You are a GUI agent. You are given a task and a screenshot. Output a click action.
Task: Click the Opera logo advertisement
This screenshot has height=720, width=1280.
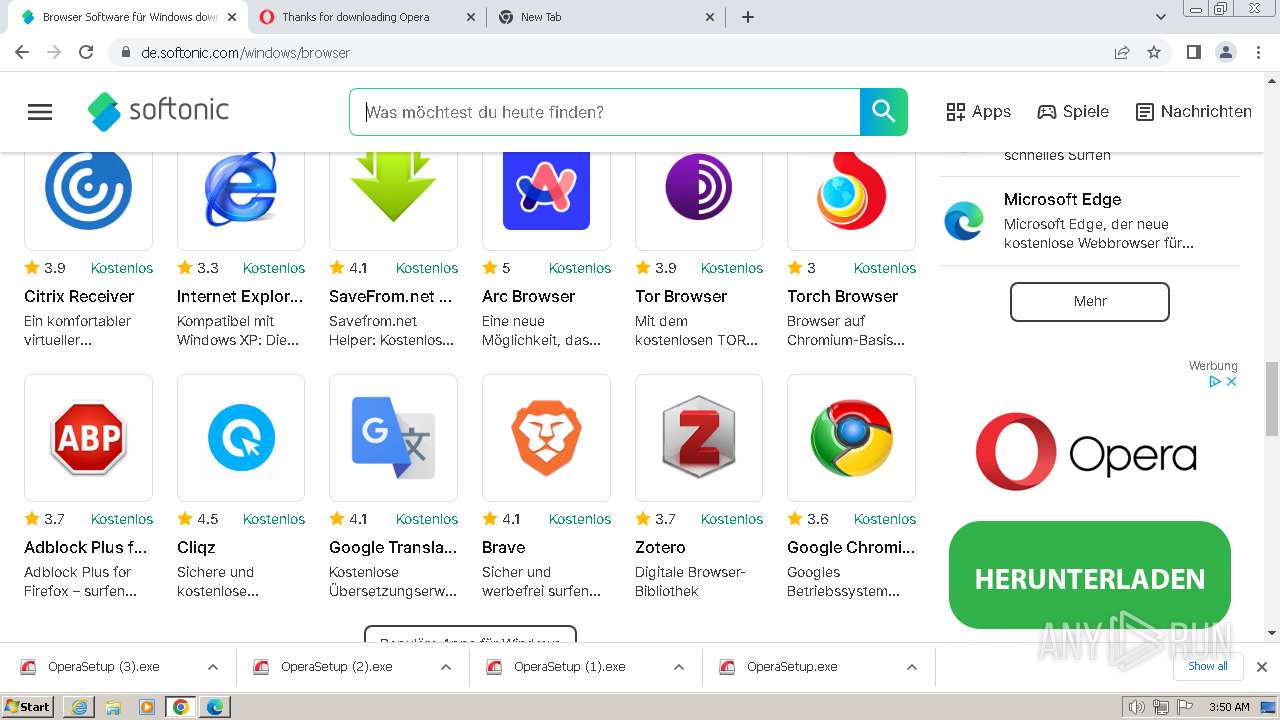click(x=1087, y=452)
